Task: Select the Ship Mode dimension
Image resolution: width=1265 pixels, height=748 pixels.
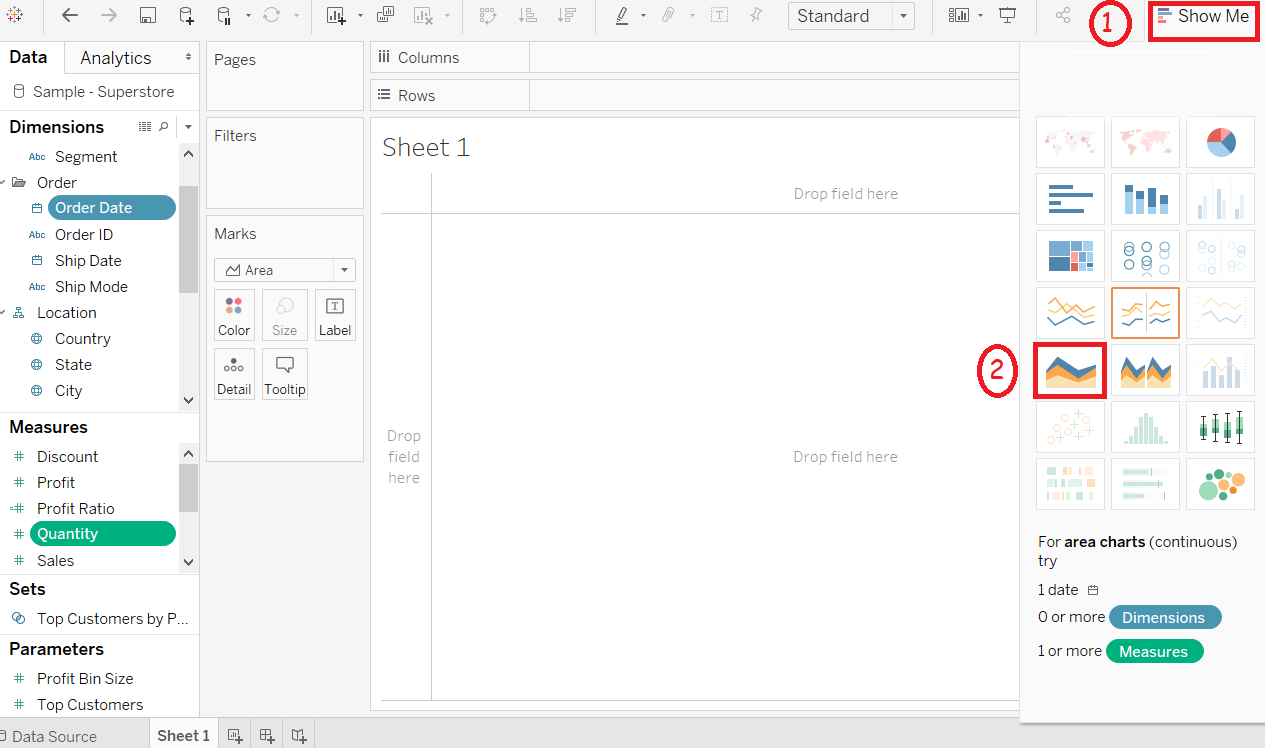Action: 91,287
